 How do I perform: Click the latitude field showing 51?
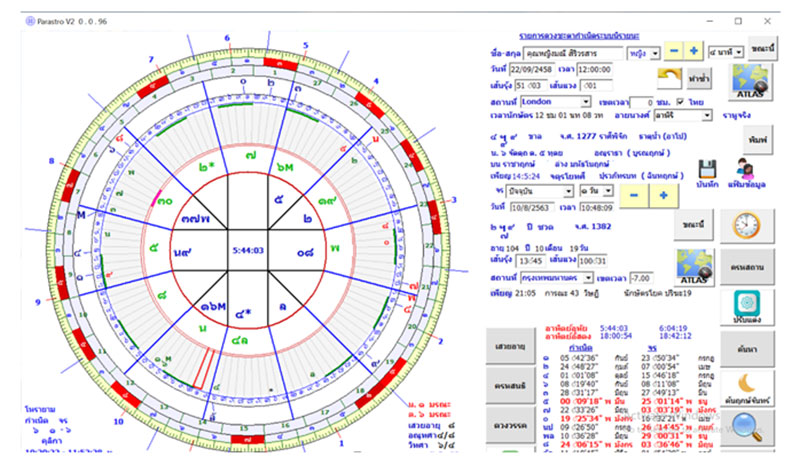coord(531,85)
